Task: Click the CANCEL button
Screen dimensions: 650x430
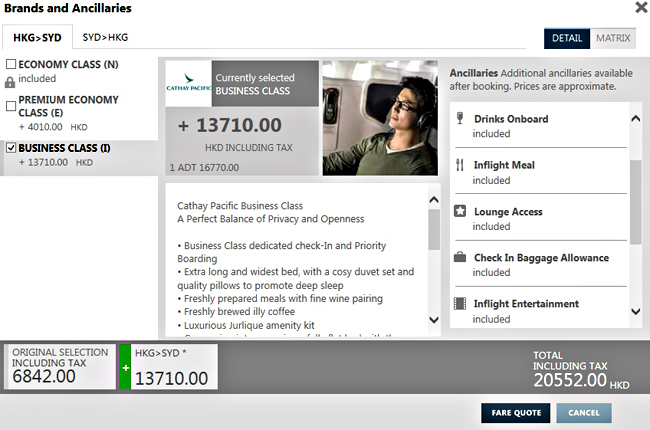Action: [584, 413]
